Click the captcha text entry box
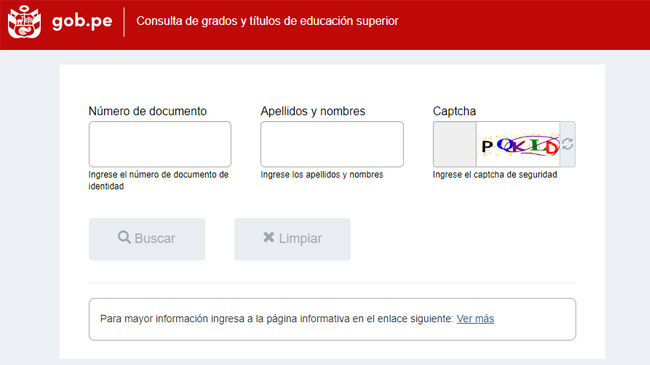 tap(455, 144)
